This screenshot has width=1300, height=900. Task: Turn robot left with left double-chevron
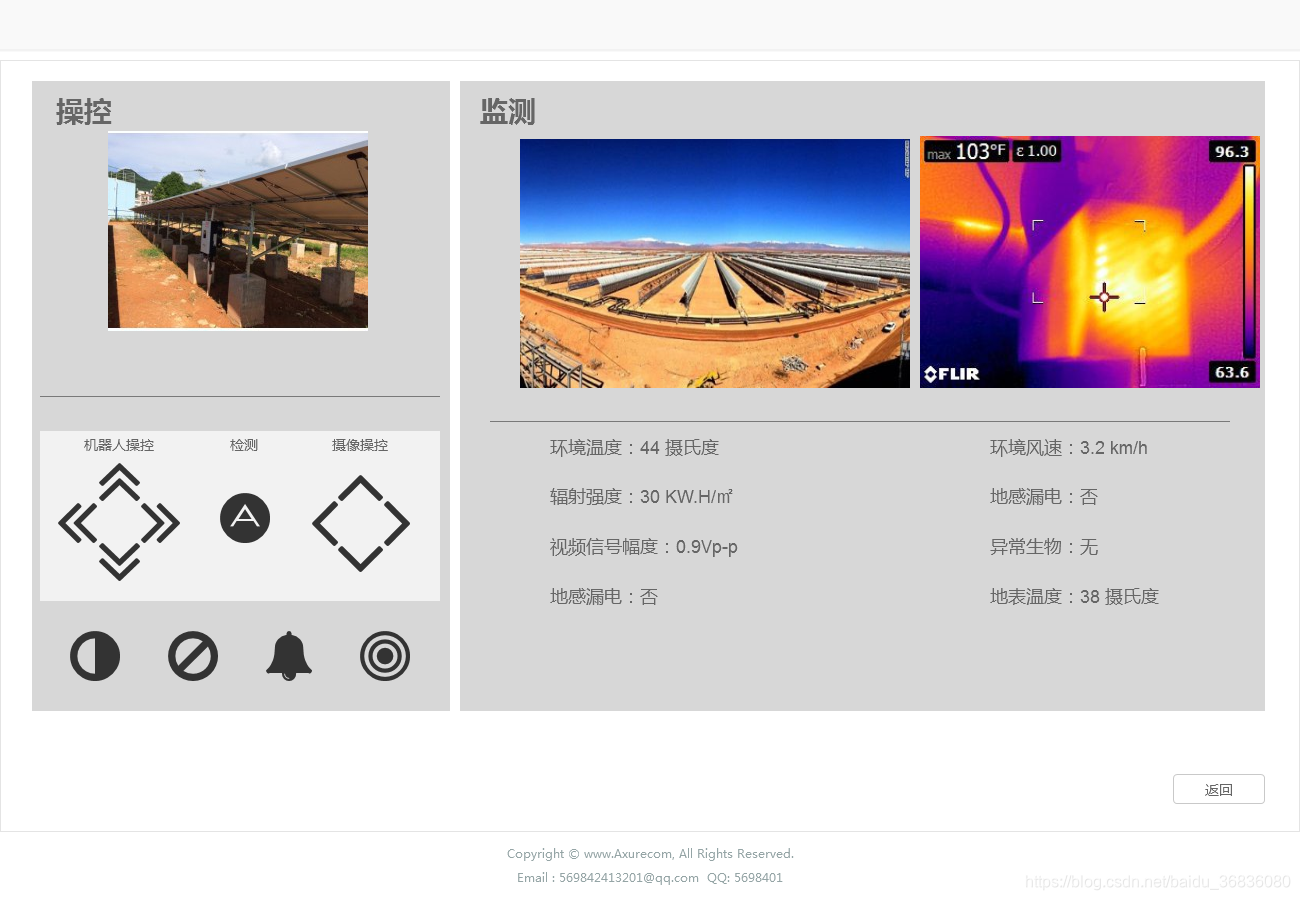78,523
